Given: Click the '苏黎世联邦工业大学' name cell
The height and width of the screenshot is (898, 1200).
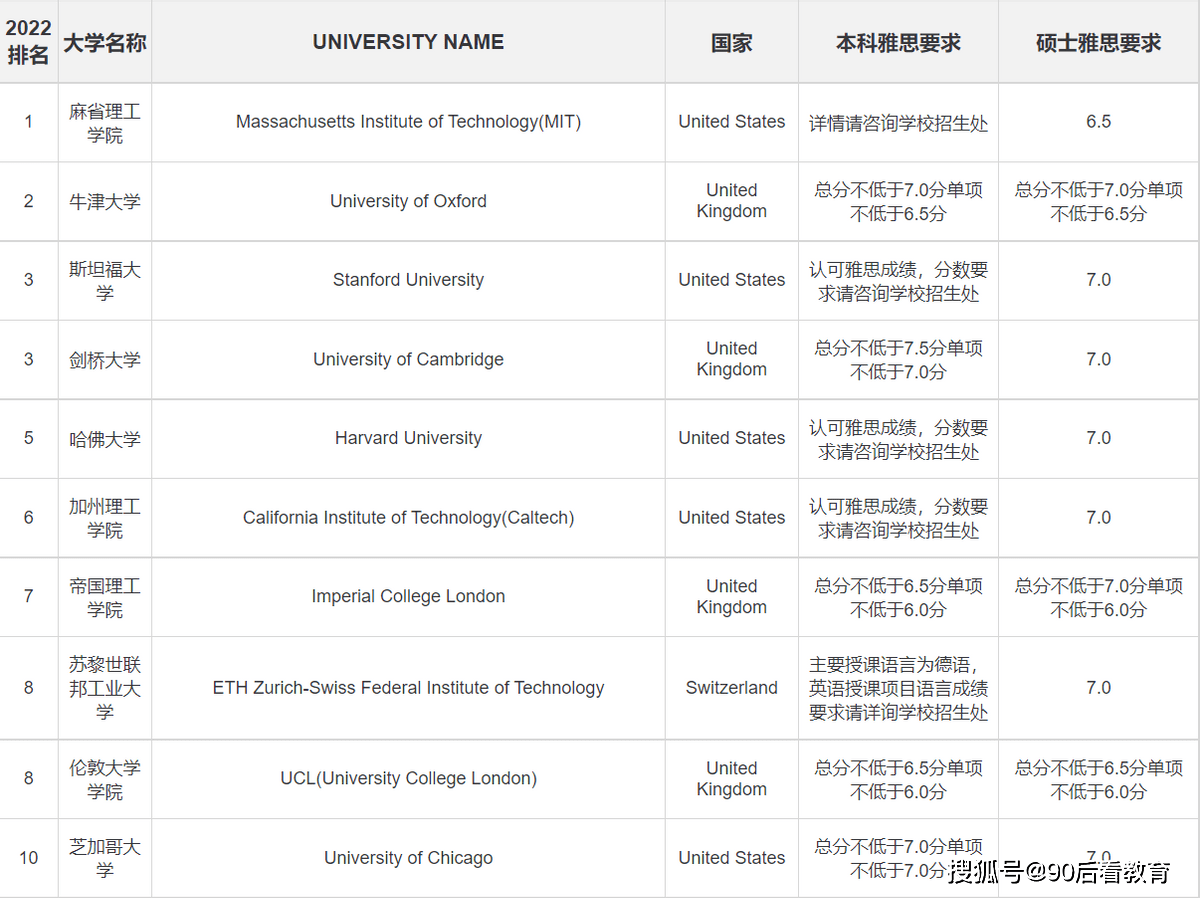Looking at the screenshot, I should tap(105, 688).
